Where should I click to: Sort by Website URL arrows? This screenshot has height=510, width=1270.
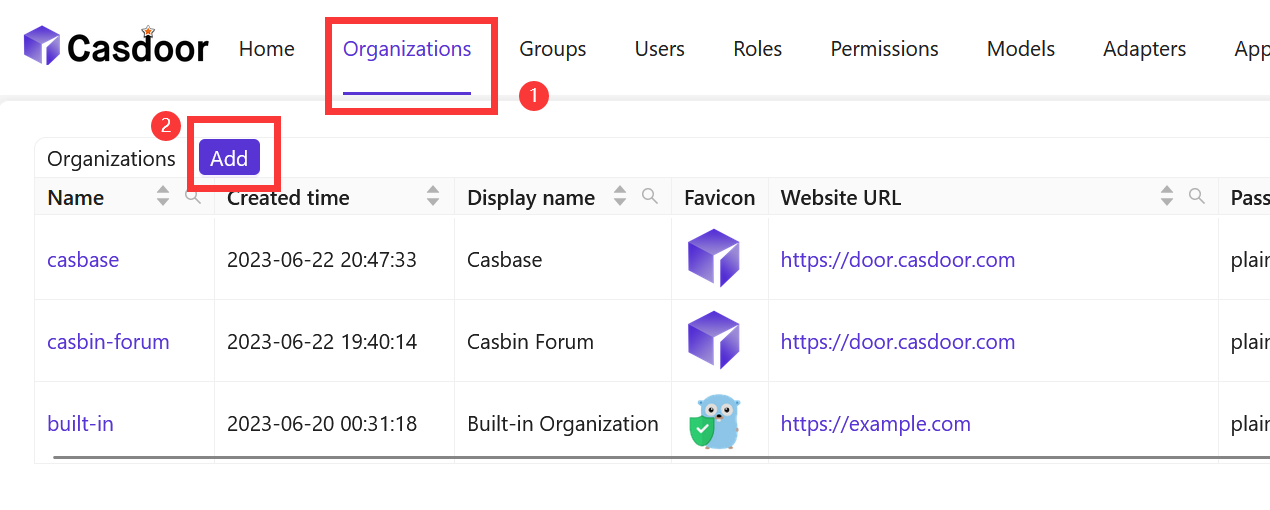pos(1166,197)
